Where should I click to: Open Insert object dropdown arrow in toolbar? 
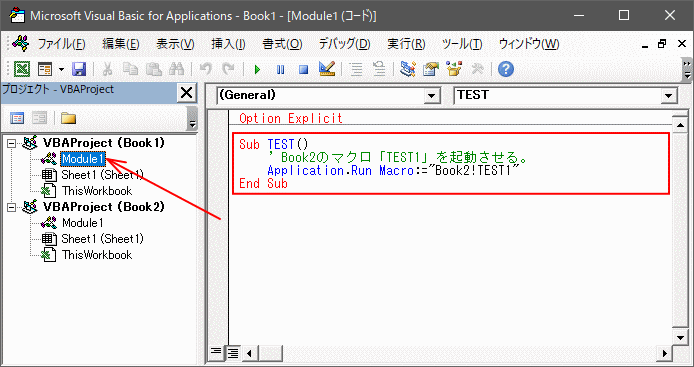click(x=62, y=70)
